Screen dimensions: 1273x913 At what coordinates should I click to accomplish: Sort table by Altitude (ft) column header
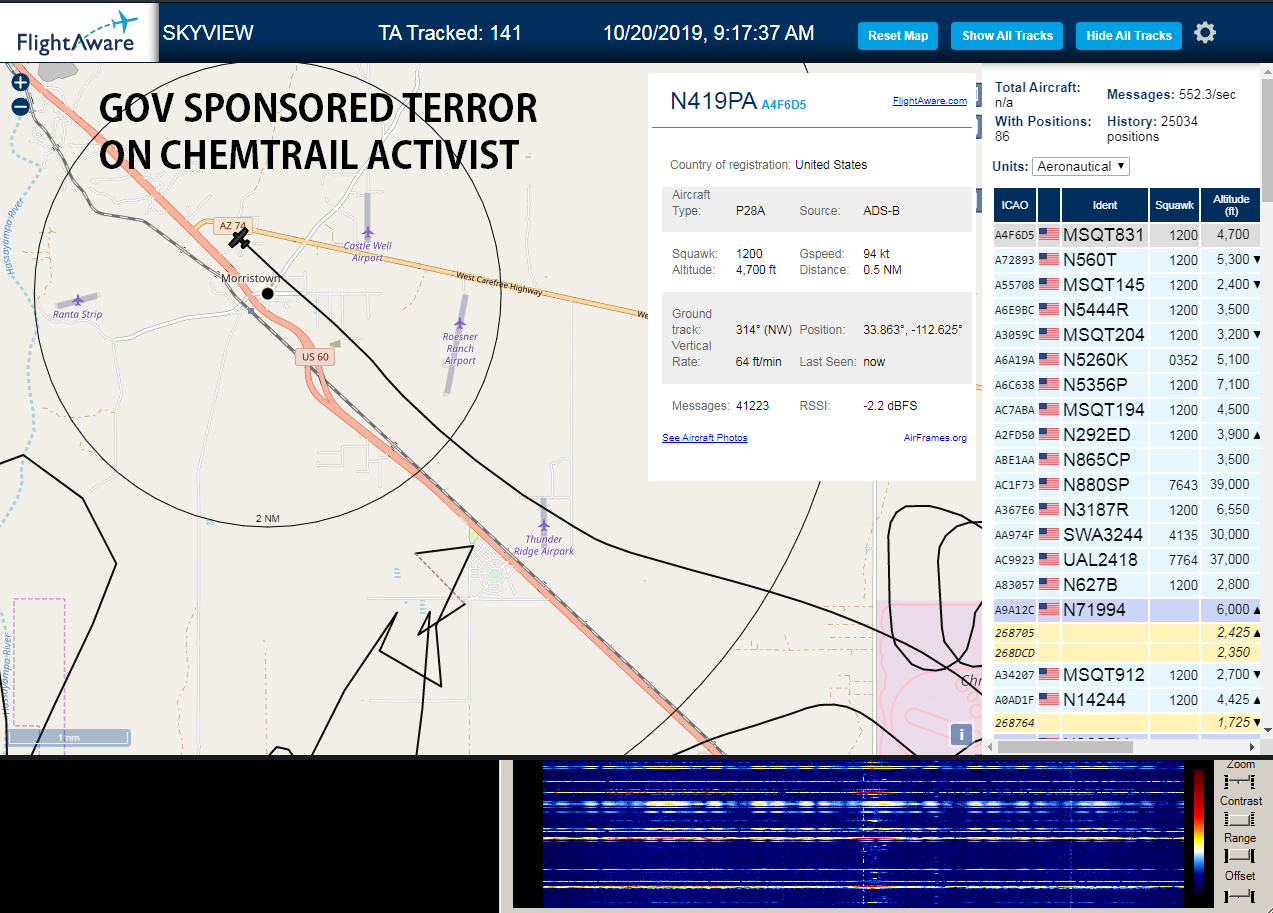click(x=1231, y=205)
